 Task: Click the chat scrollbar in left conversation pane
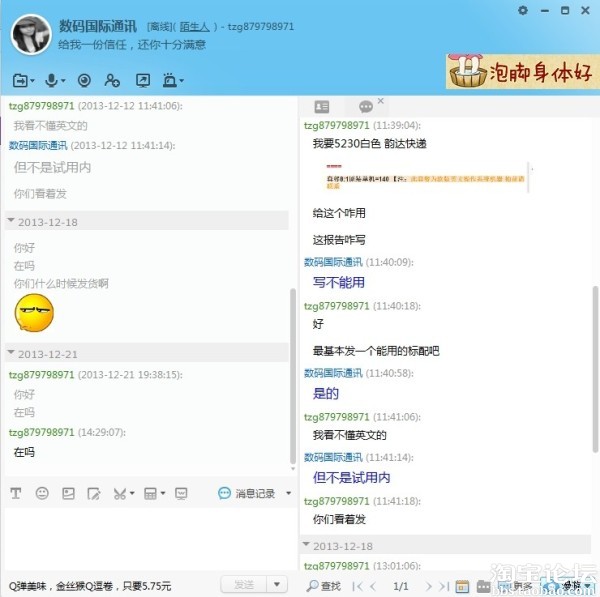coord(293,375)
